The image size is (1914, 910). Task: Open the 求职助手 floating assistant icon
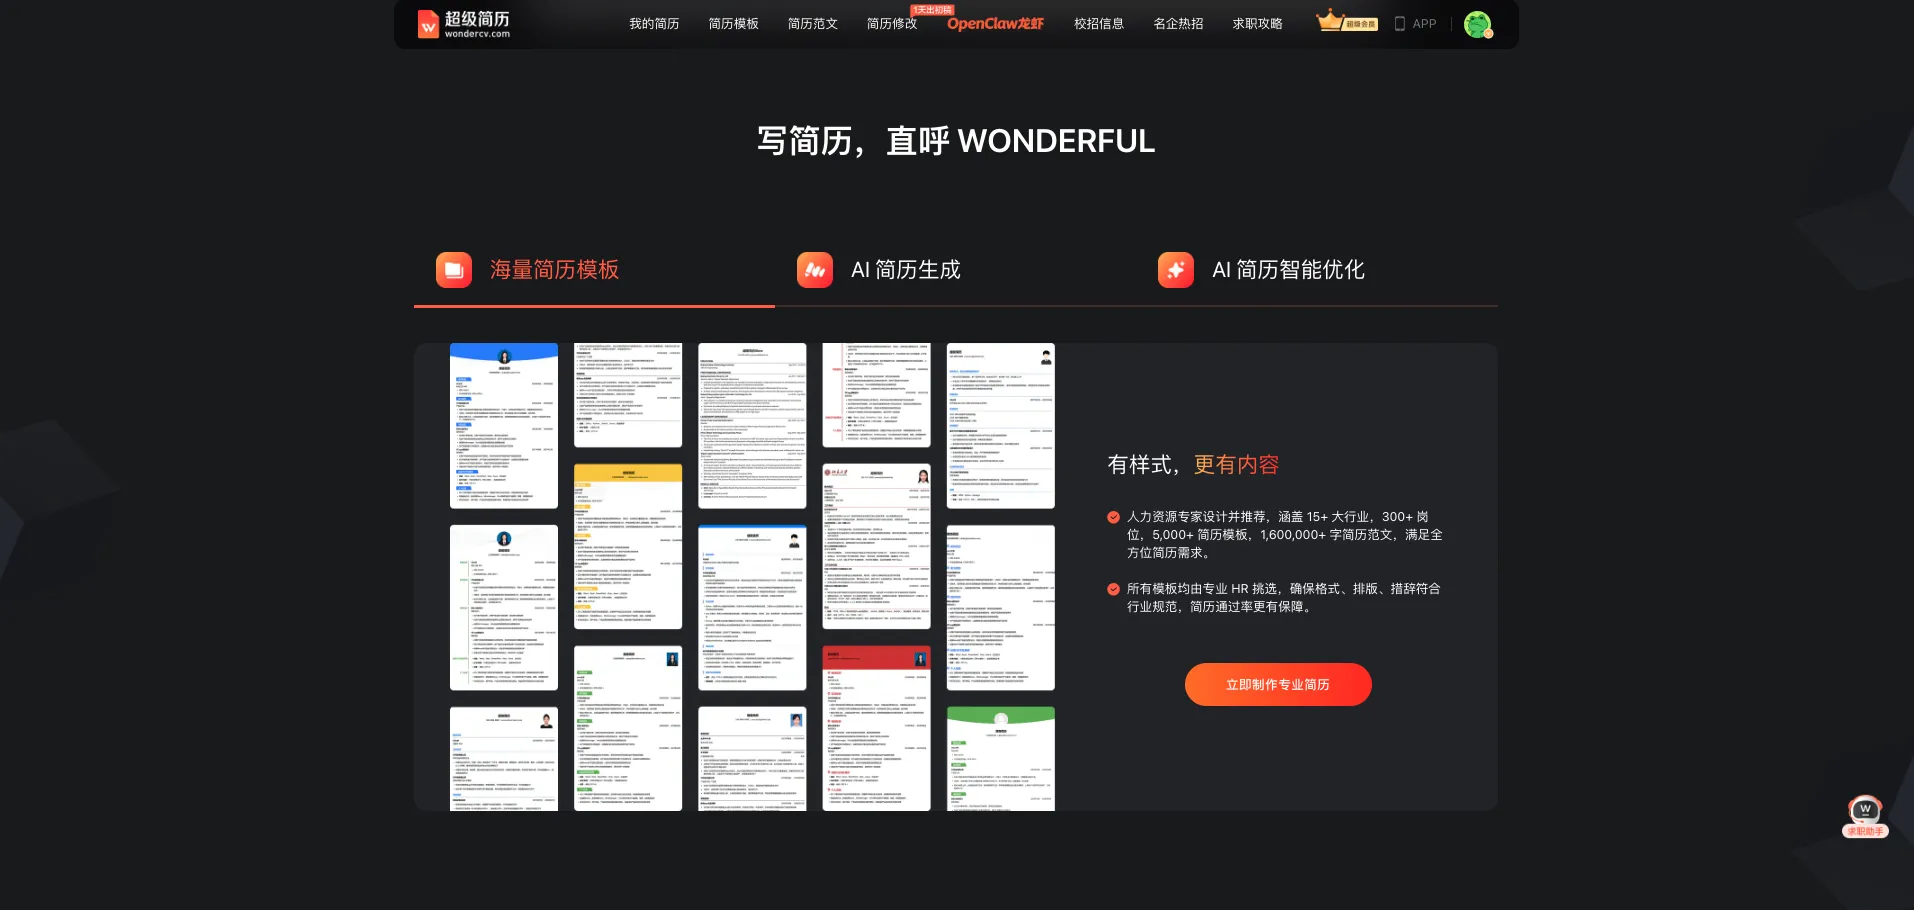point(1865,816)
